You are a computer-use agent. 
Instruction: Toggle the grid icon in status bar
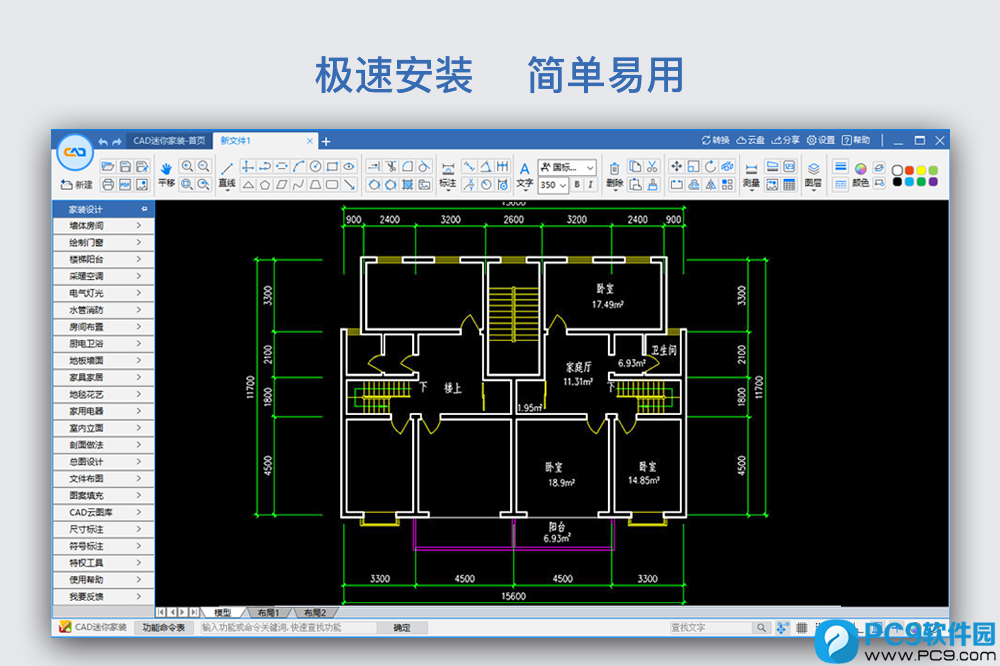click(x=802, y=628)
